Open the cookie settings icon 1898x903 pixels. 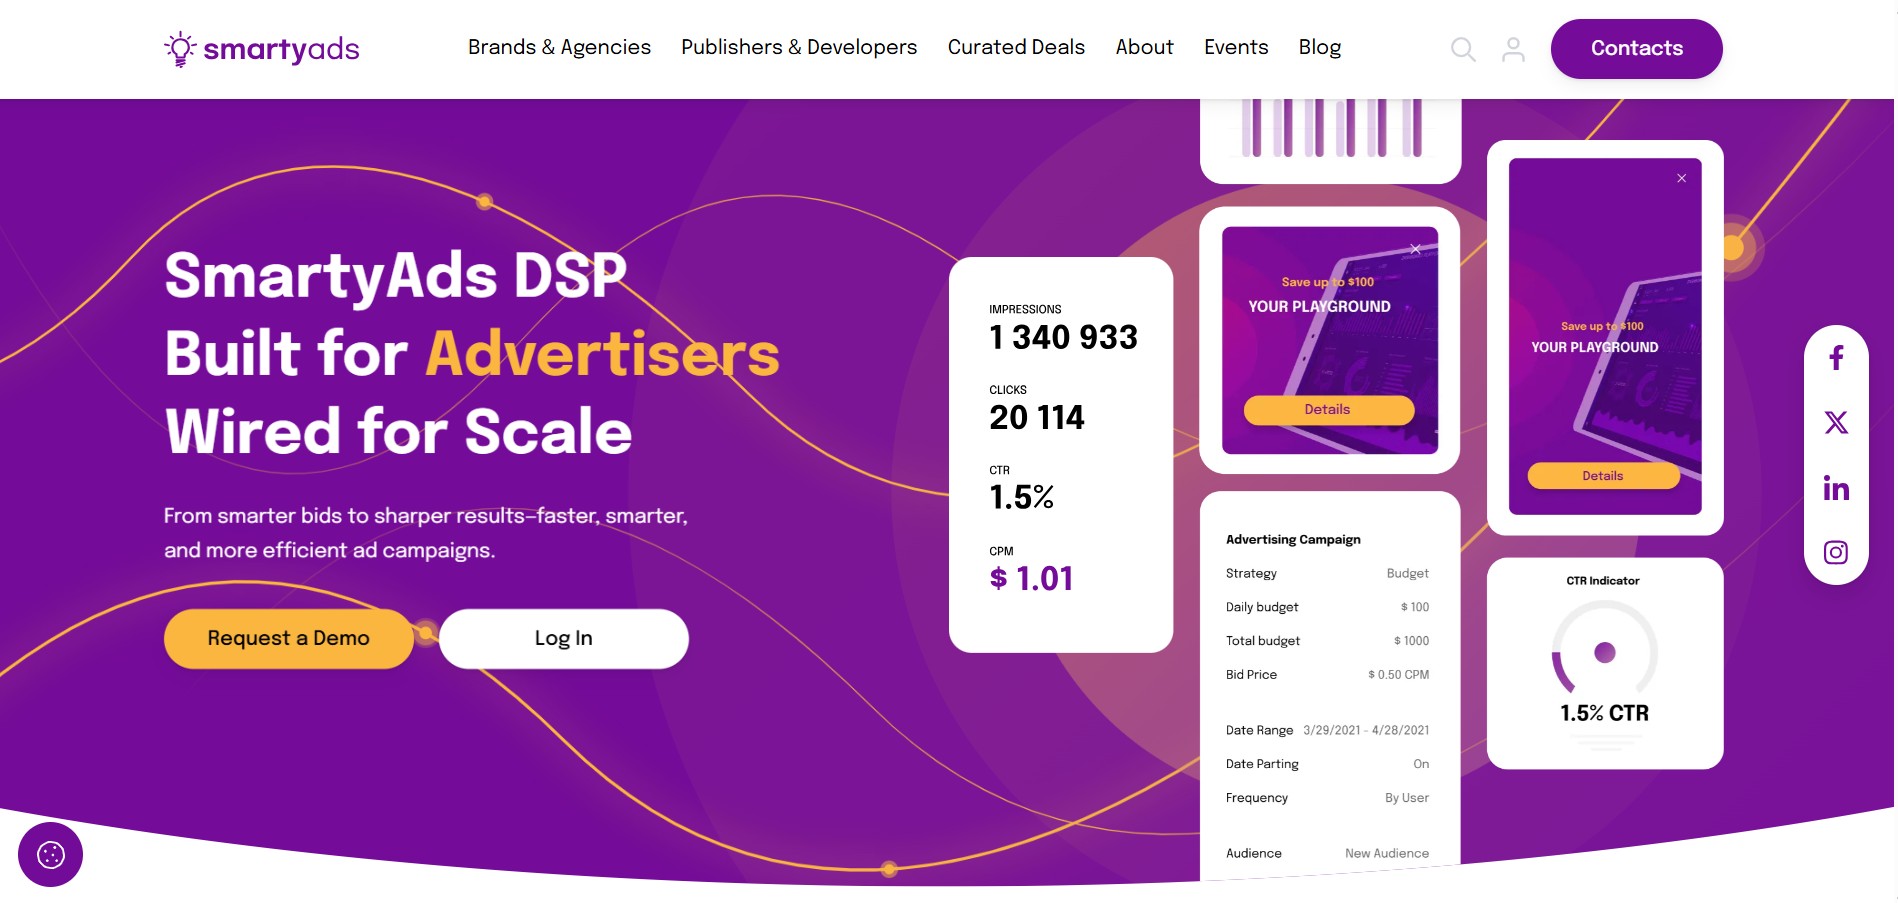(x=50, y=854)
